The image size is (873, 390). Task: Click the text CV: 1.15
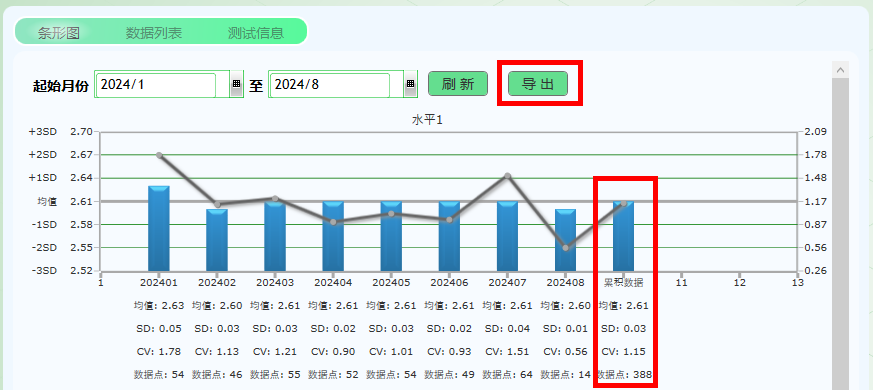tap(624, 352)
